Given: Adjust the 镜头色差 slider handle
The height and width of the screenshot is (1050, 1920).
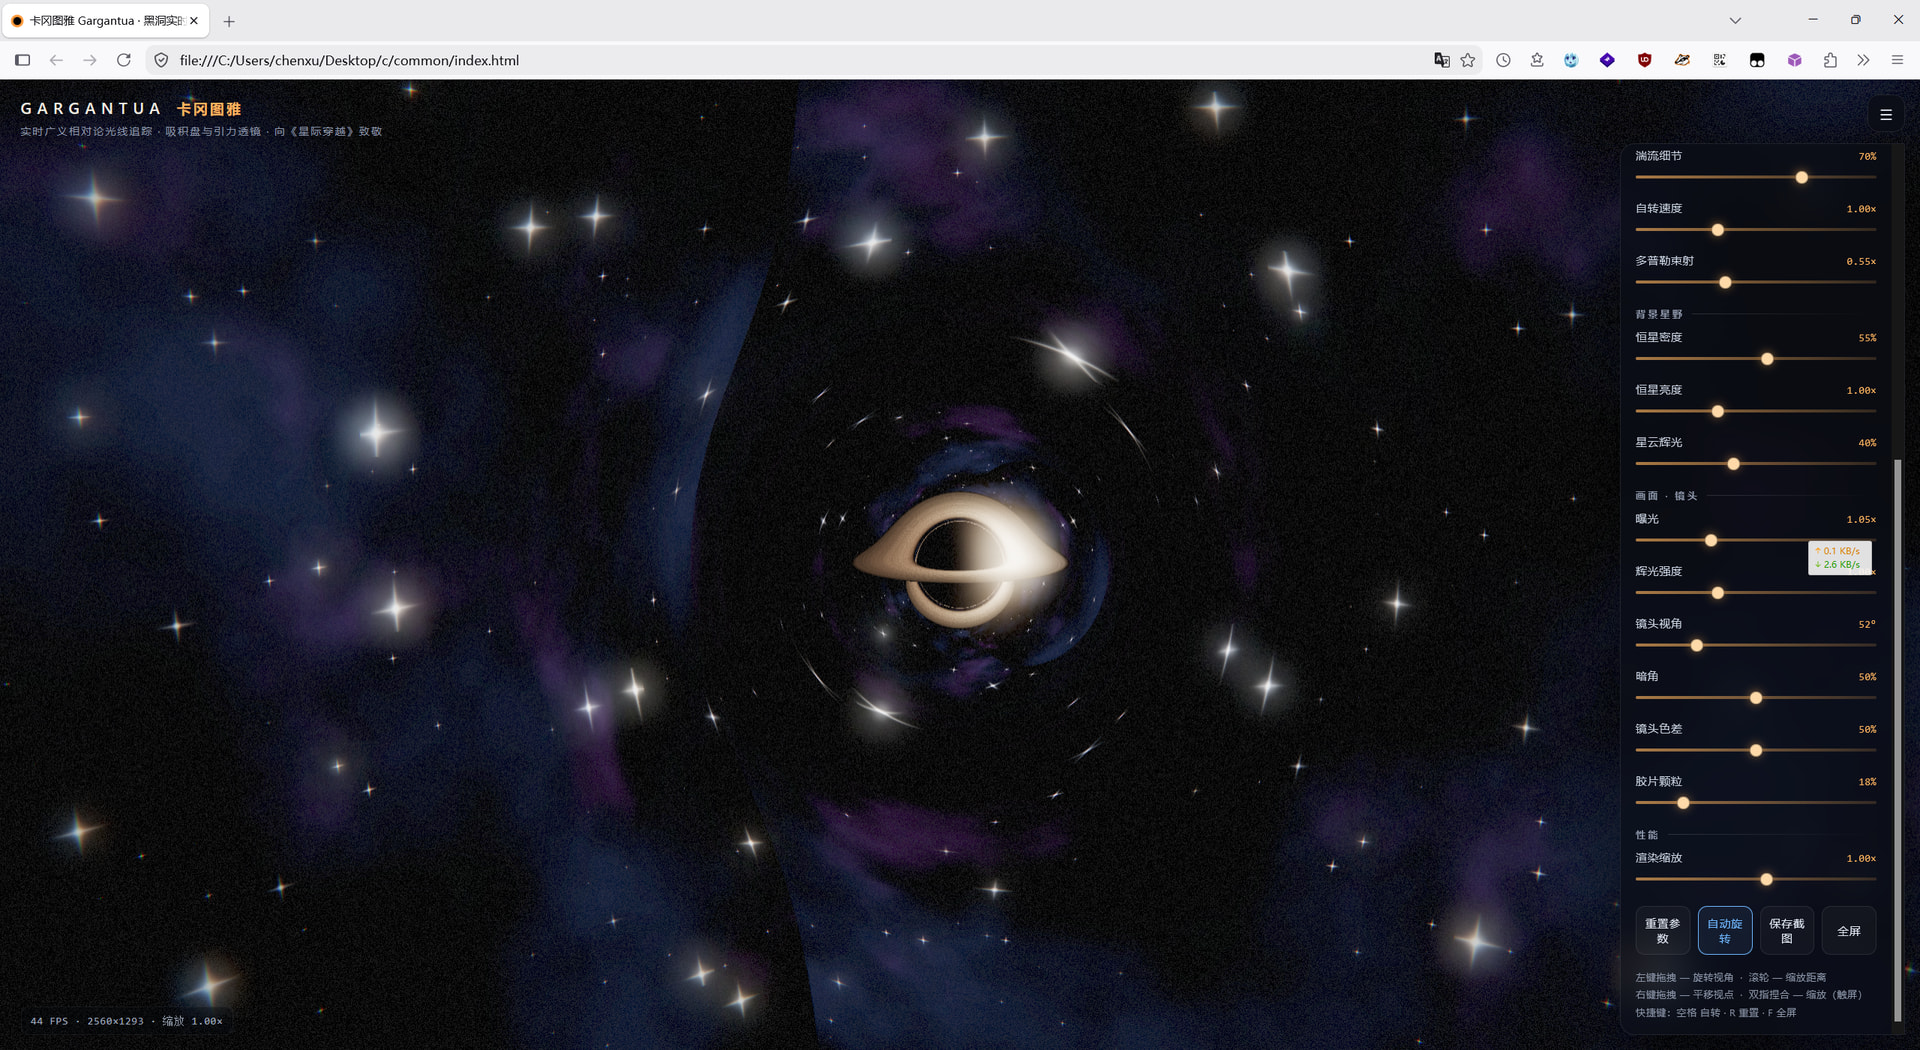Looking at the screenshot, I should [1756, 751].
